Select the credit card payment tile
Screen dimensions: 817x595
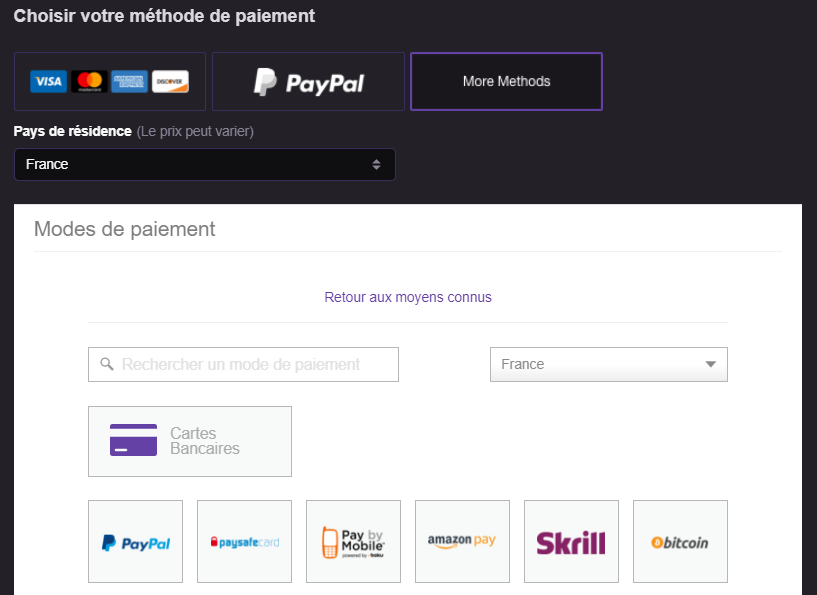(x=109, y=81)
